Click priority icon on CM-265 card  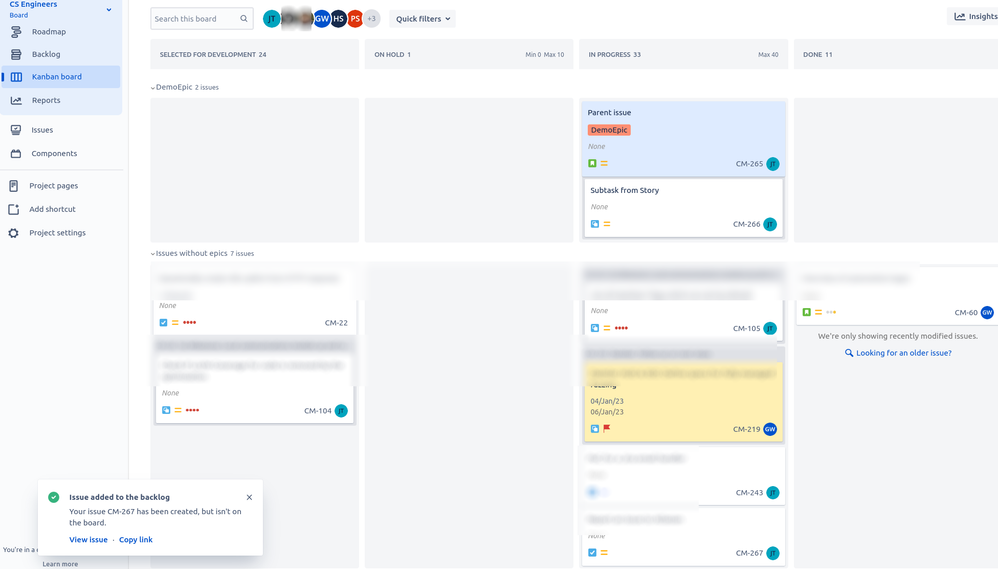pos(604,164)
